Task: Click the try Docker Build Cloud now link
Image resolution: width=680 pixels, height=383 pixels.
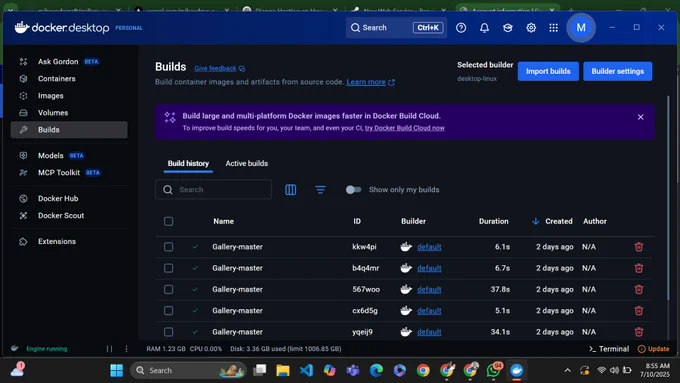Action: point(405,128)
